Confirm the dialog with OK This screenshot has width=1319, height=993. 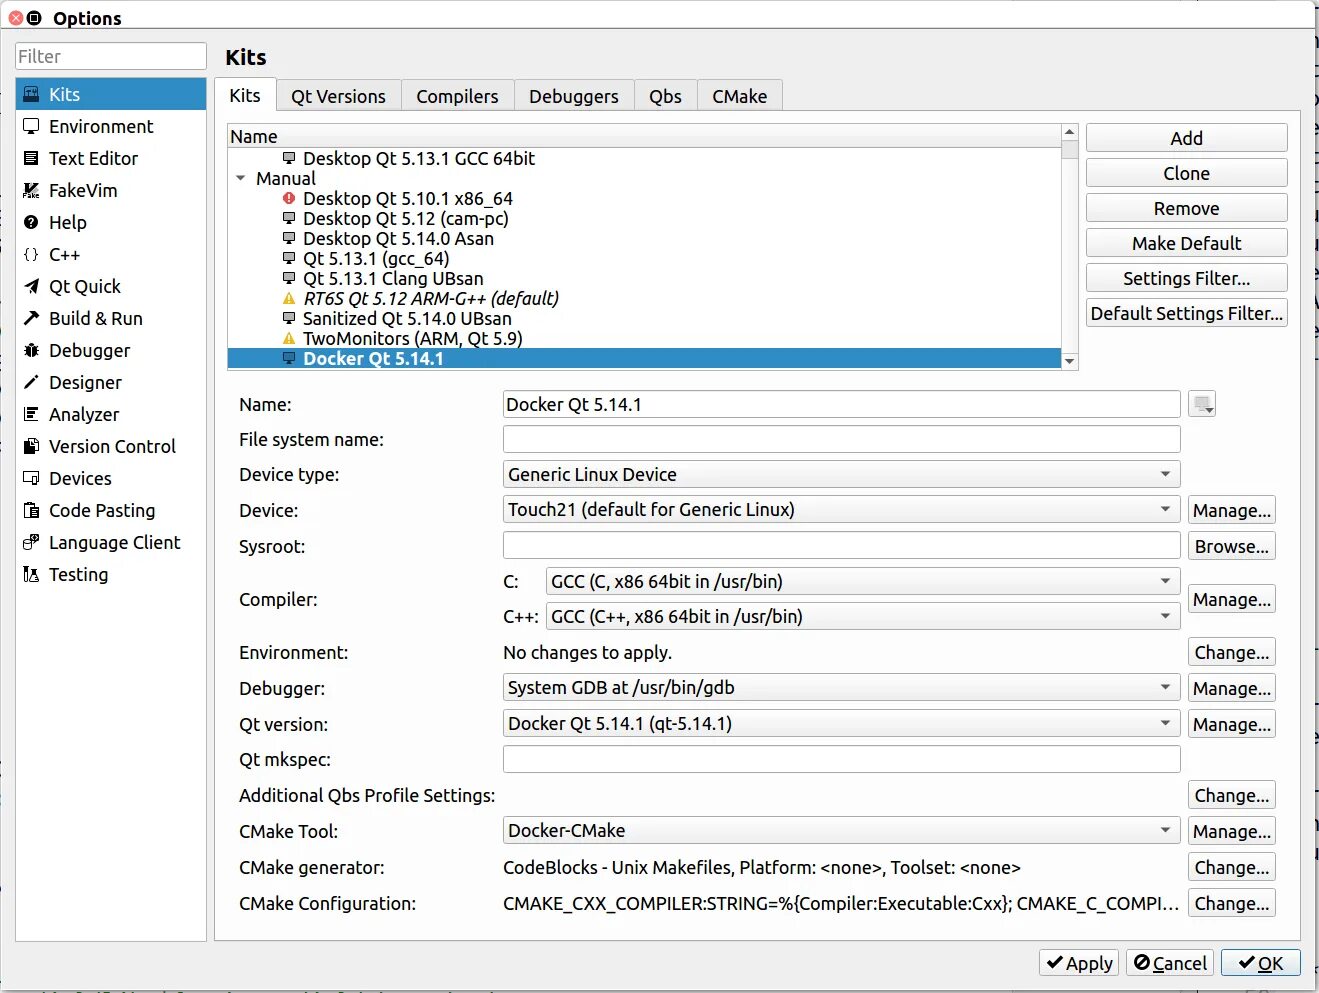[x=1261, y=963]
